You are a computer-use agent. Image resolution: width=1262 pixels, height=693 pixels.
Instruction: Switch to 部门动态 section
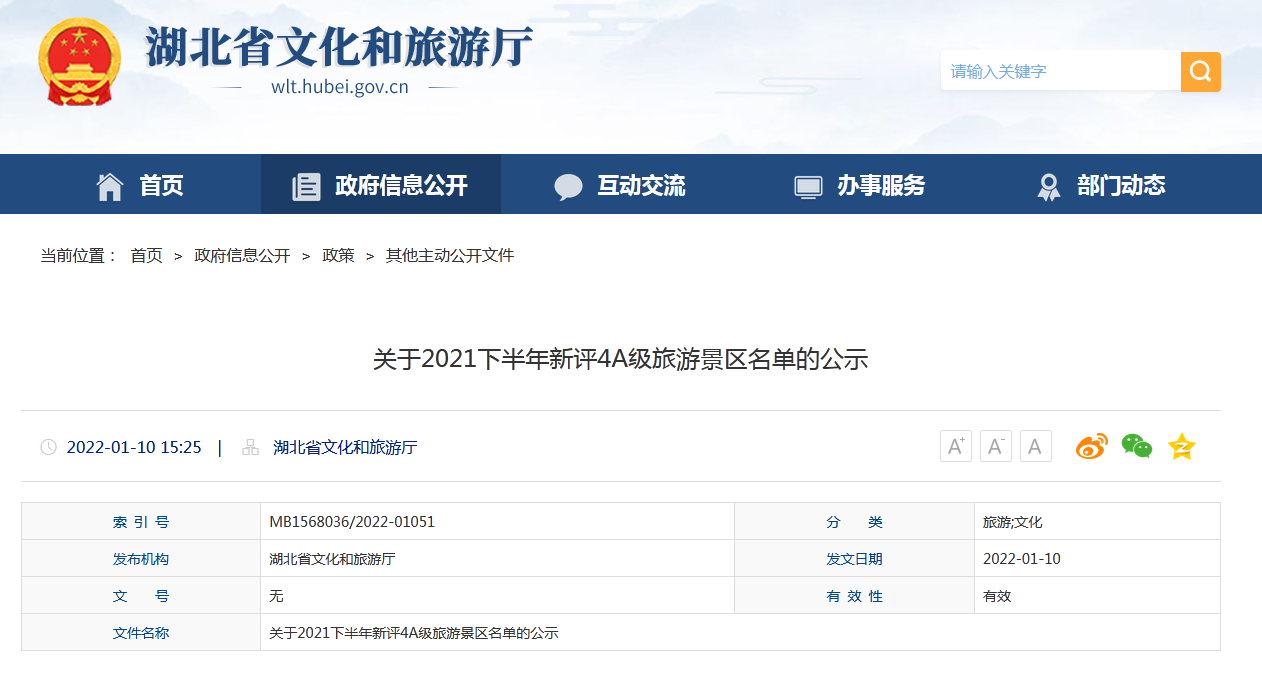click(x=1101, y=185)
